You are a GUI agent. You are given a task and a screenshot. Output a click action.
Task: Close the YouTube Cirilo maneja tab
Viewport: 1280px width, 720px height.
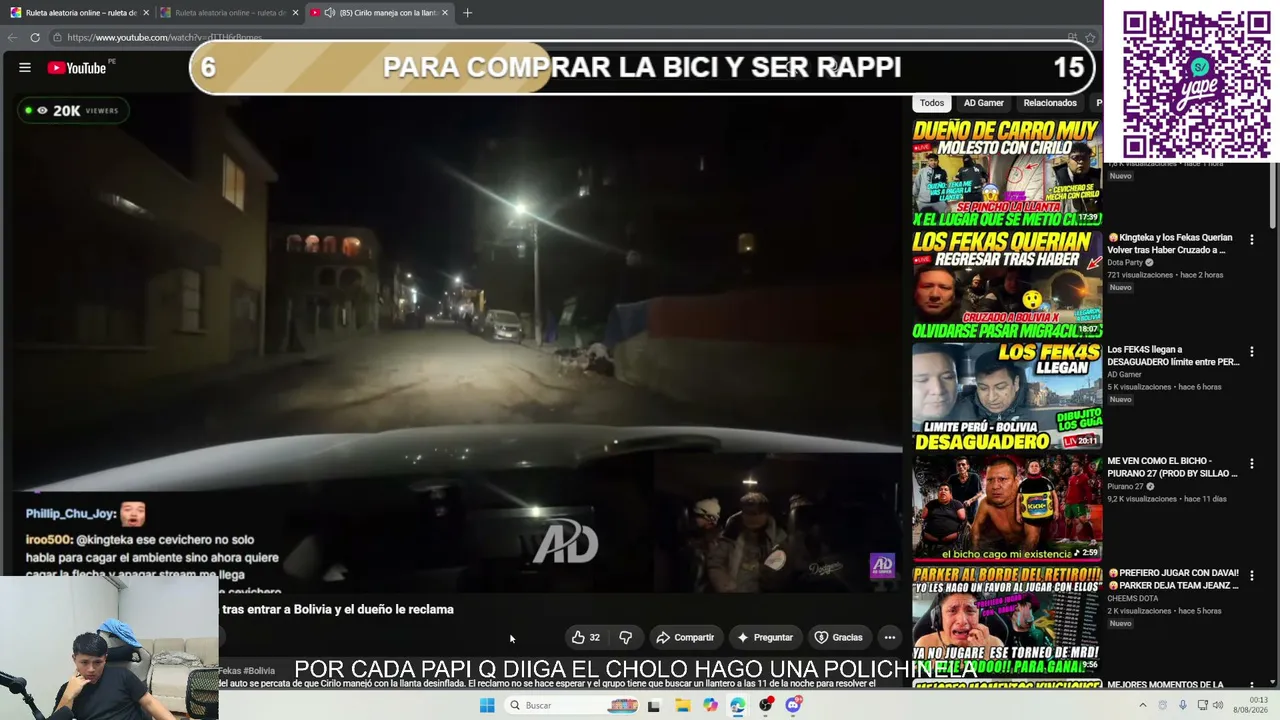[x=445, y=13]
